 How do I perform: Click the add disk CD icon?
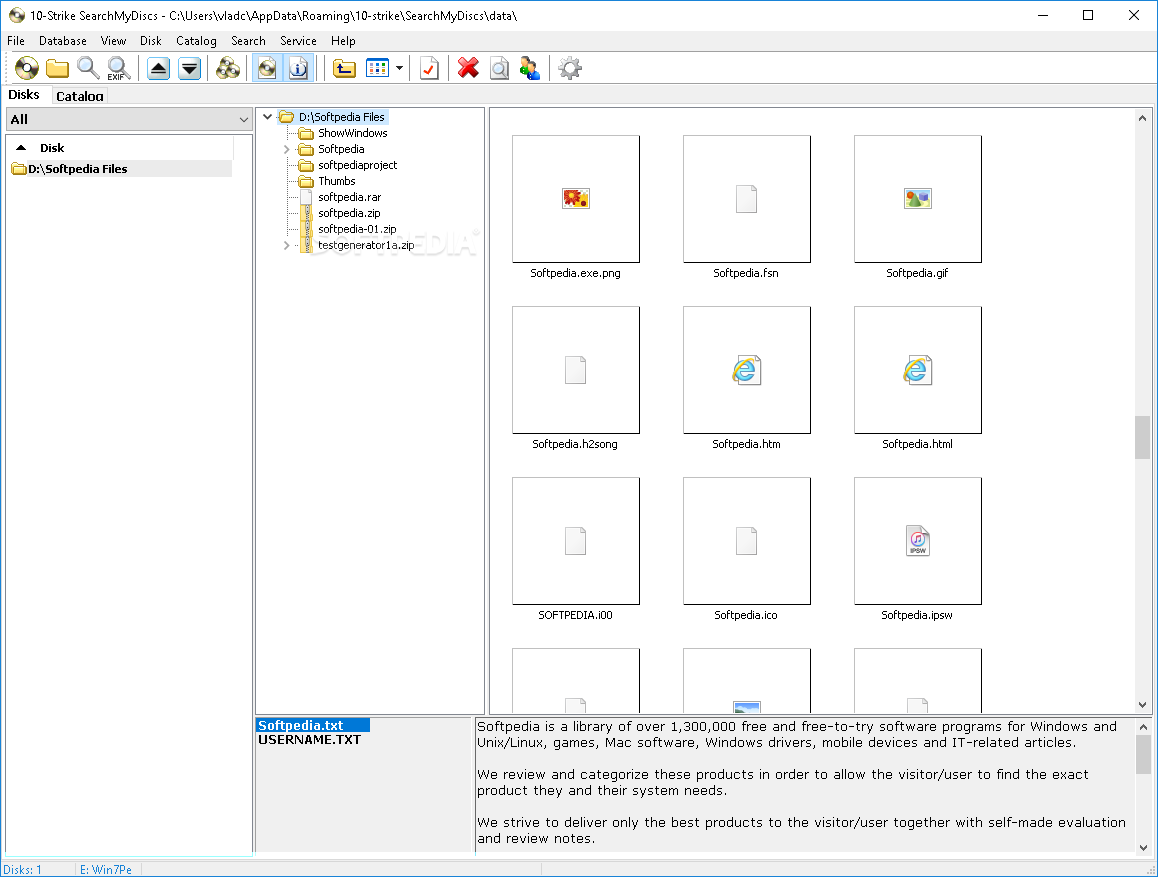[x=27, y=69]
